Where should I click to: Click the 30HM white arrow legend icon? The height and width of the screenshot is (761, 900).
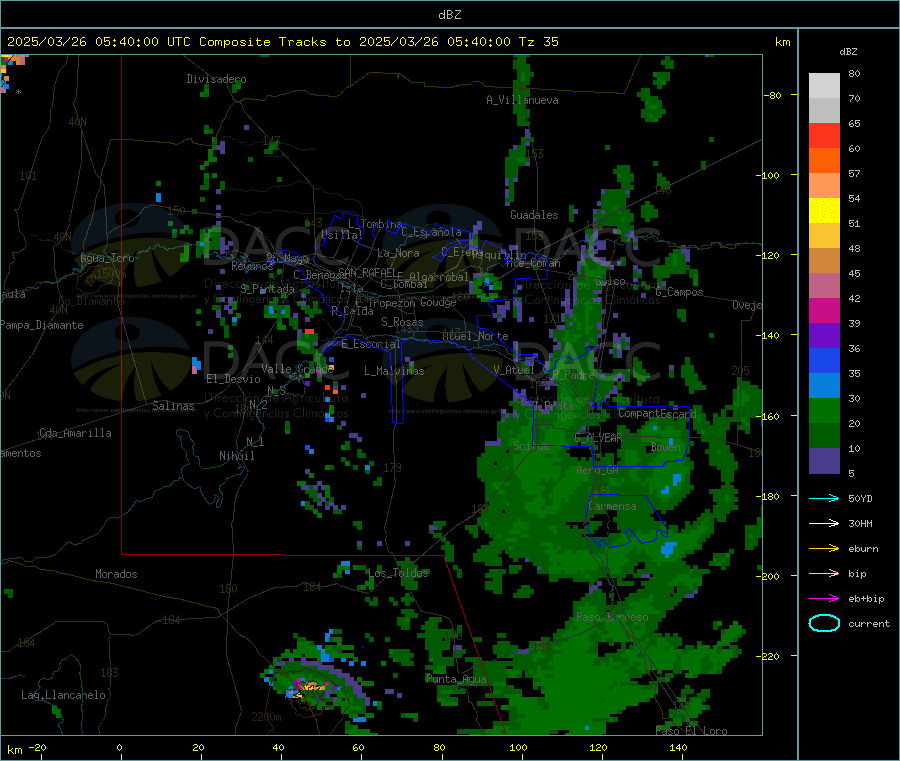click(x=824, y=523)
